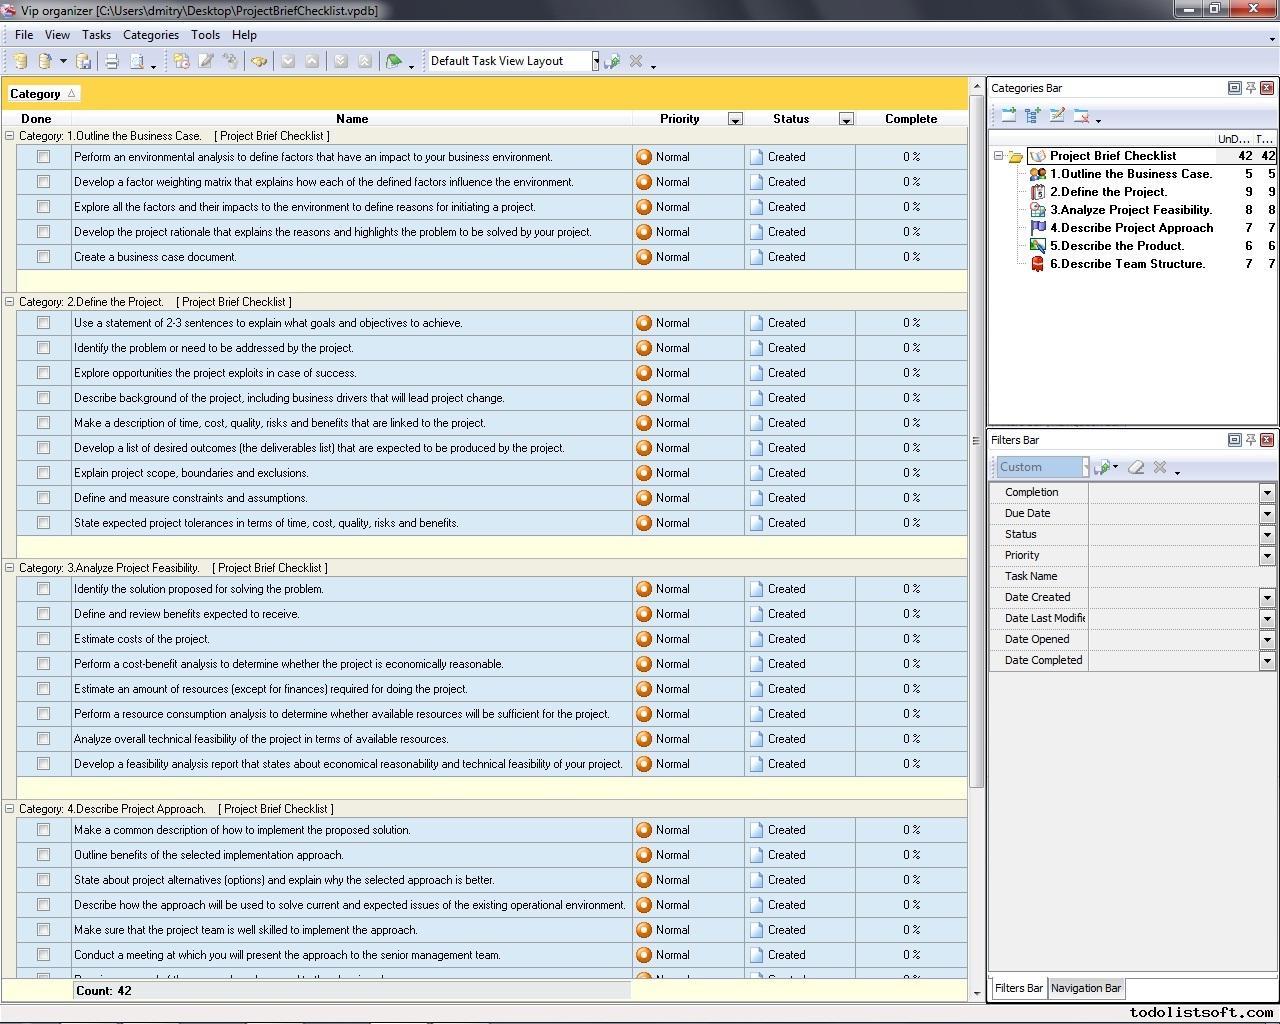Click the Save database icon in the toolbar
The image size is (1280, 1024).
tap(84, 62)
